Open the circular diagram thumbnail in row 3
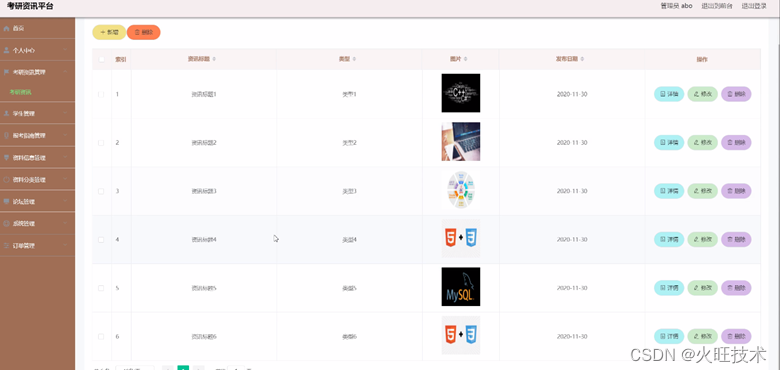This screenshot has width=782, height=373. click(x=461, y=190)
